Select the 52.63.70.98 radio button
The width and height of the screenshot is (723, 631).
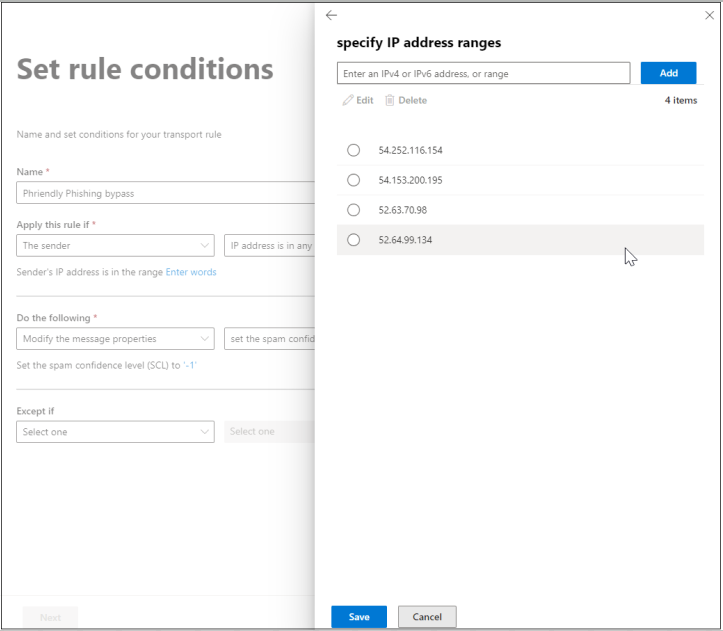pyautogui.click(x=354, y=210)
